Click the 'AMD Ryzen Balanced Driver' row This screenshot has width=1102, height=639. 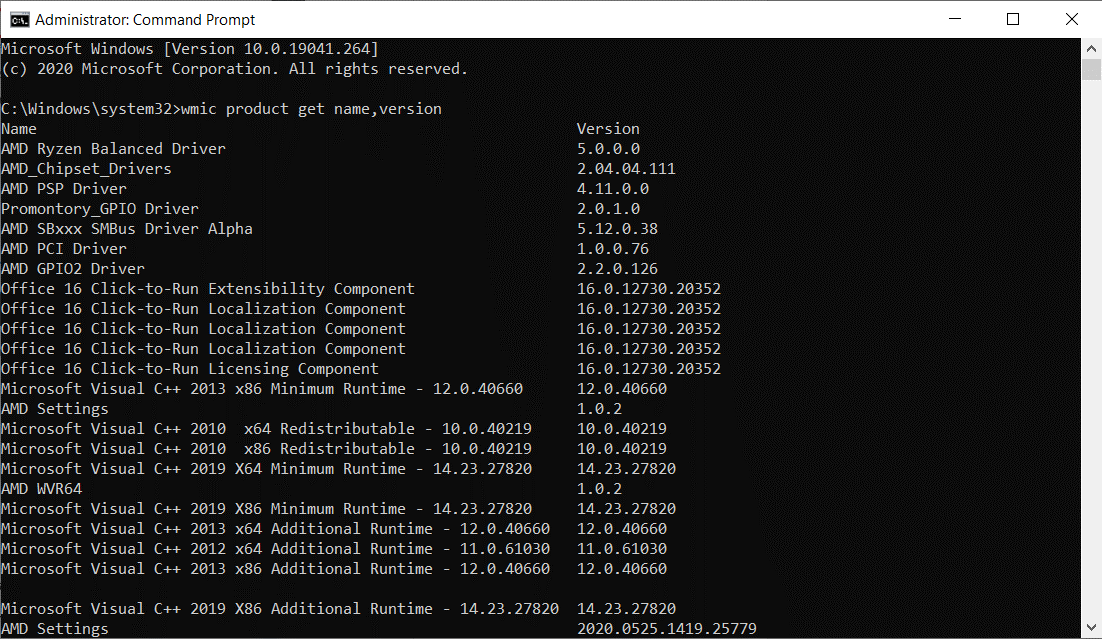(113, 149)
